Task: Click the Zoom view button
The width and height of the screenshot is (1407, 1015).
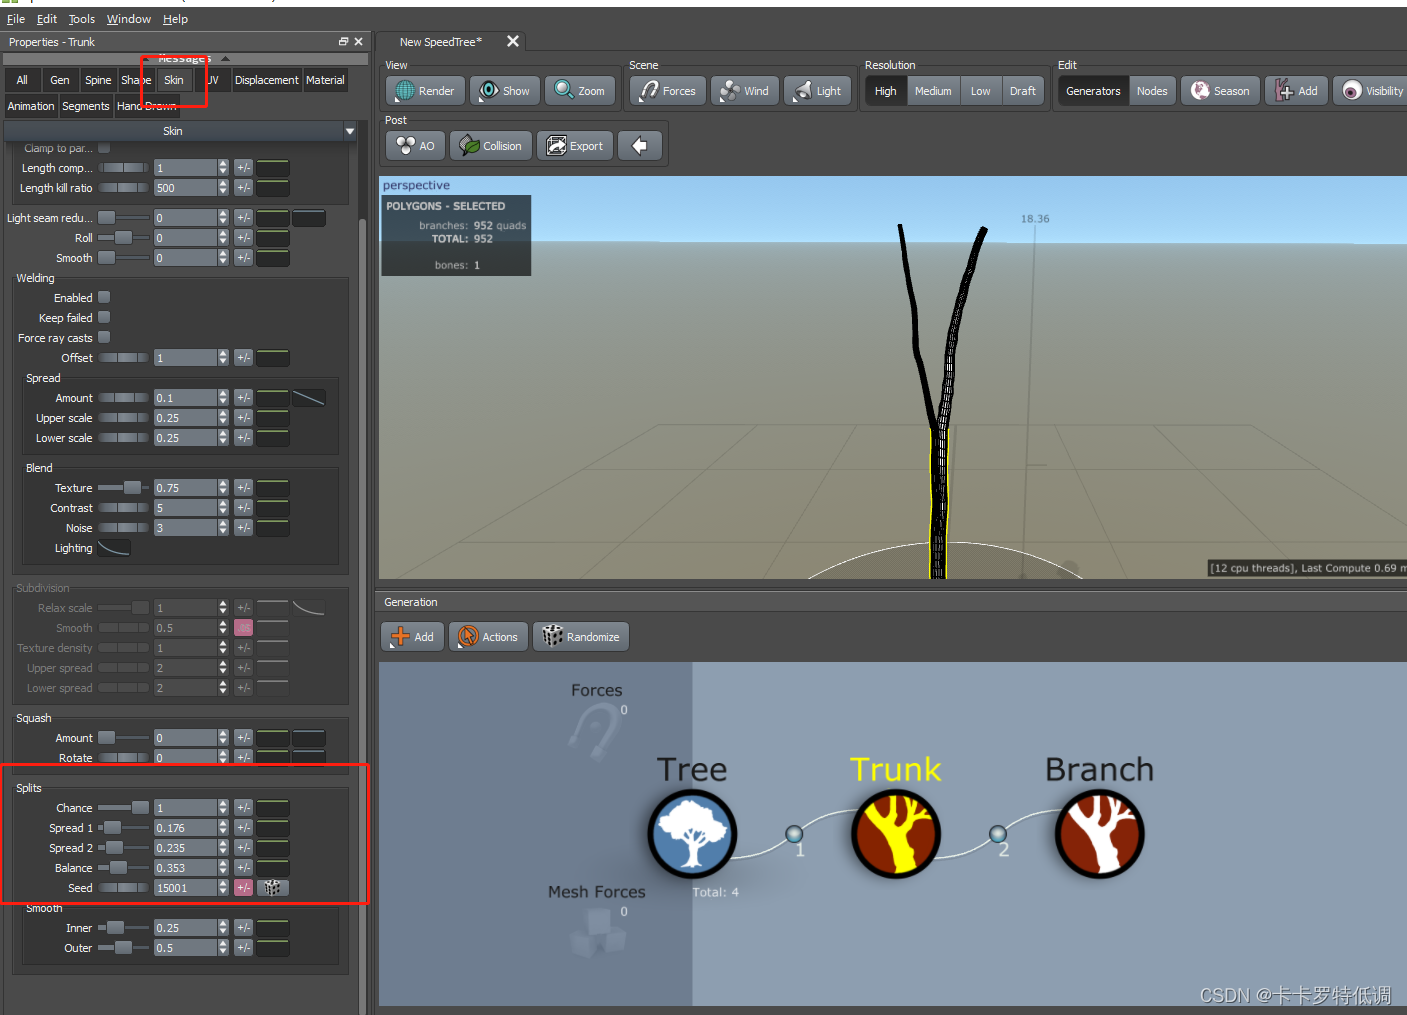Action: click(x=581, y=91)
